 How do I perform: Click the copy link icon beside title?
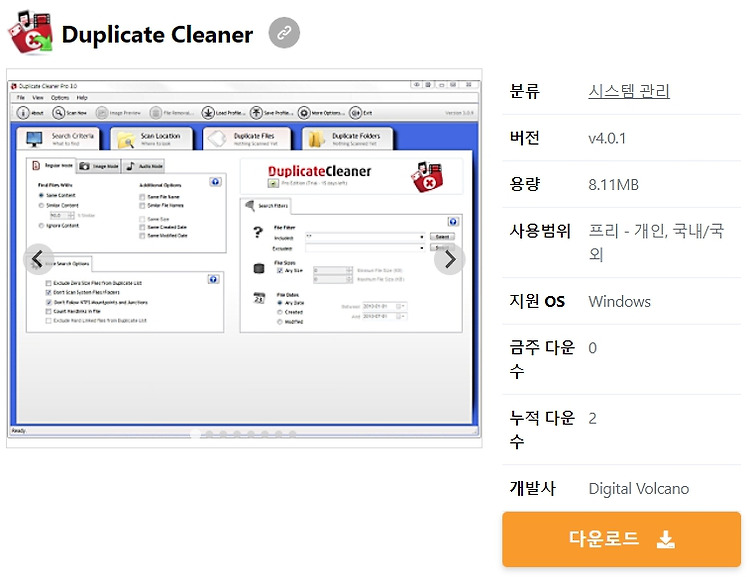tap(284, 33)
